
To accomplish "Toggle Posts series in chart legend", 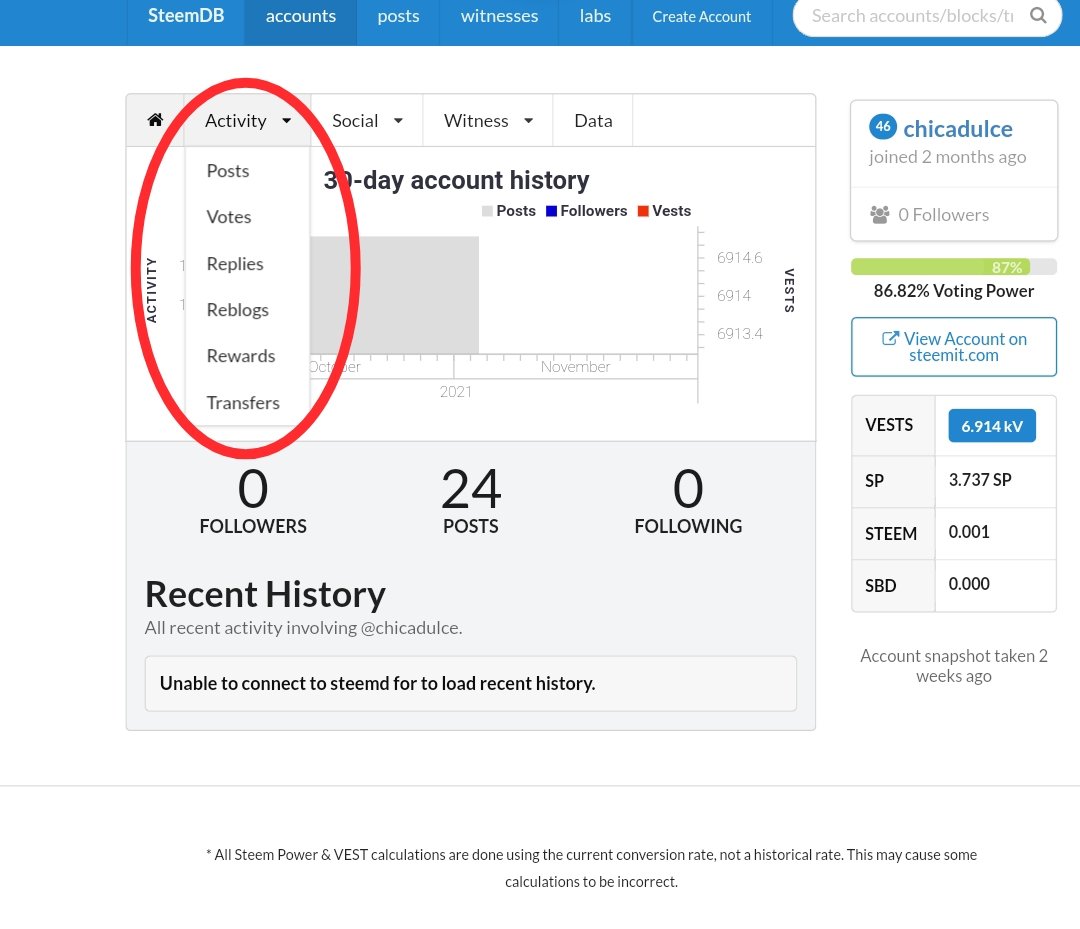I will [508, 211].
